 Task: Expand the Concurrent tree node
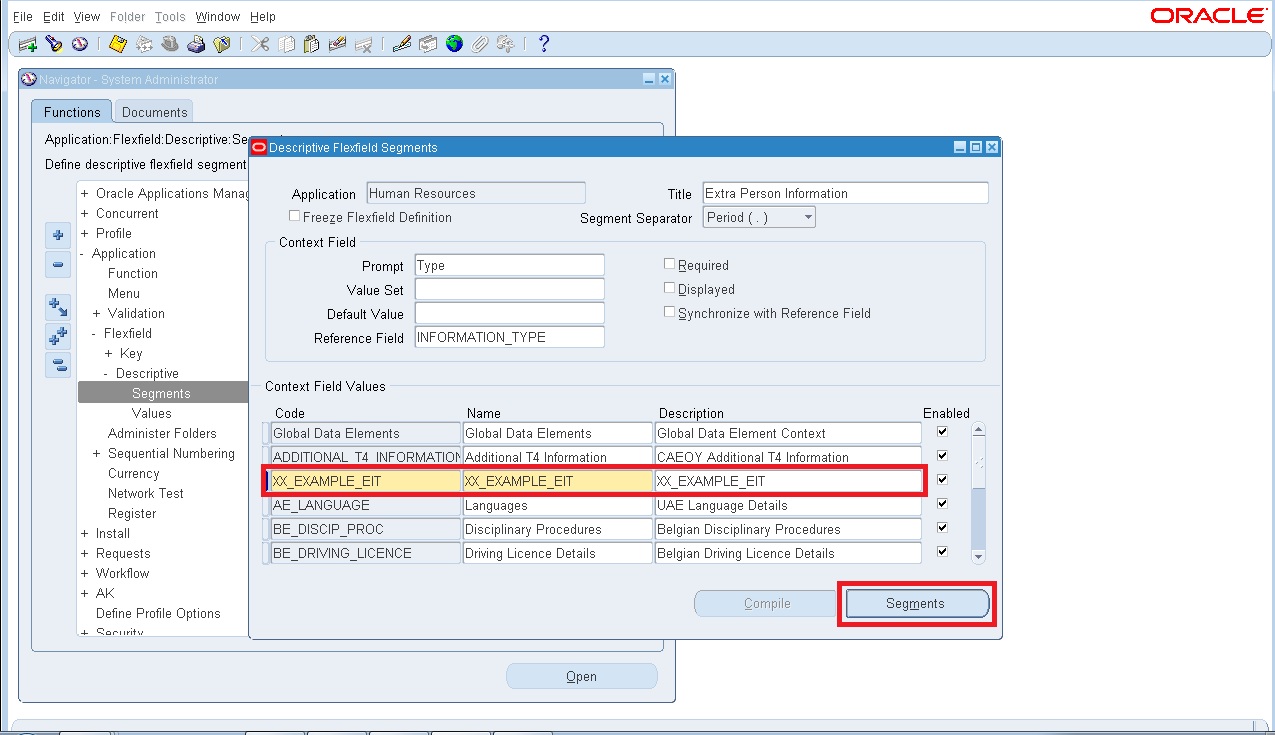click(x=85, y=213)
